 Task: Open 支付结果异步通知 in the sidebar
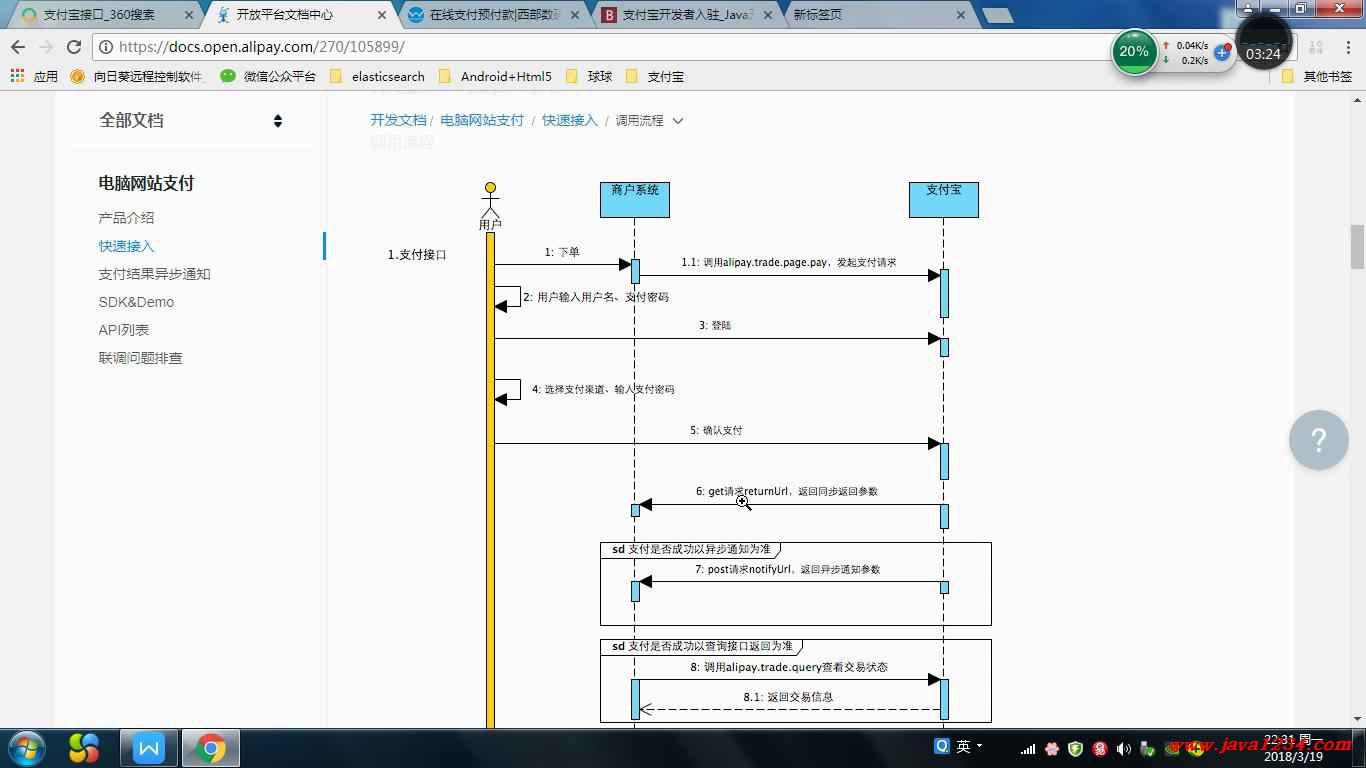(154, 274)
